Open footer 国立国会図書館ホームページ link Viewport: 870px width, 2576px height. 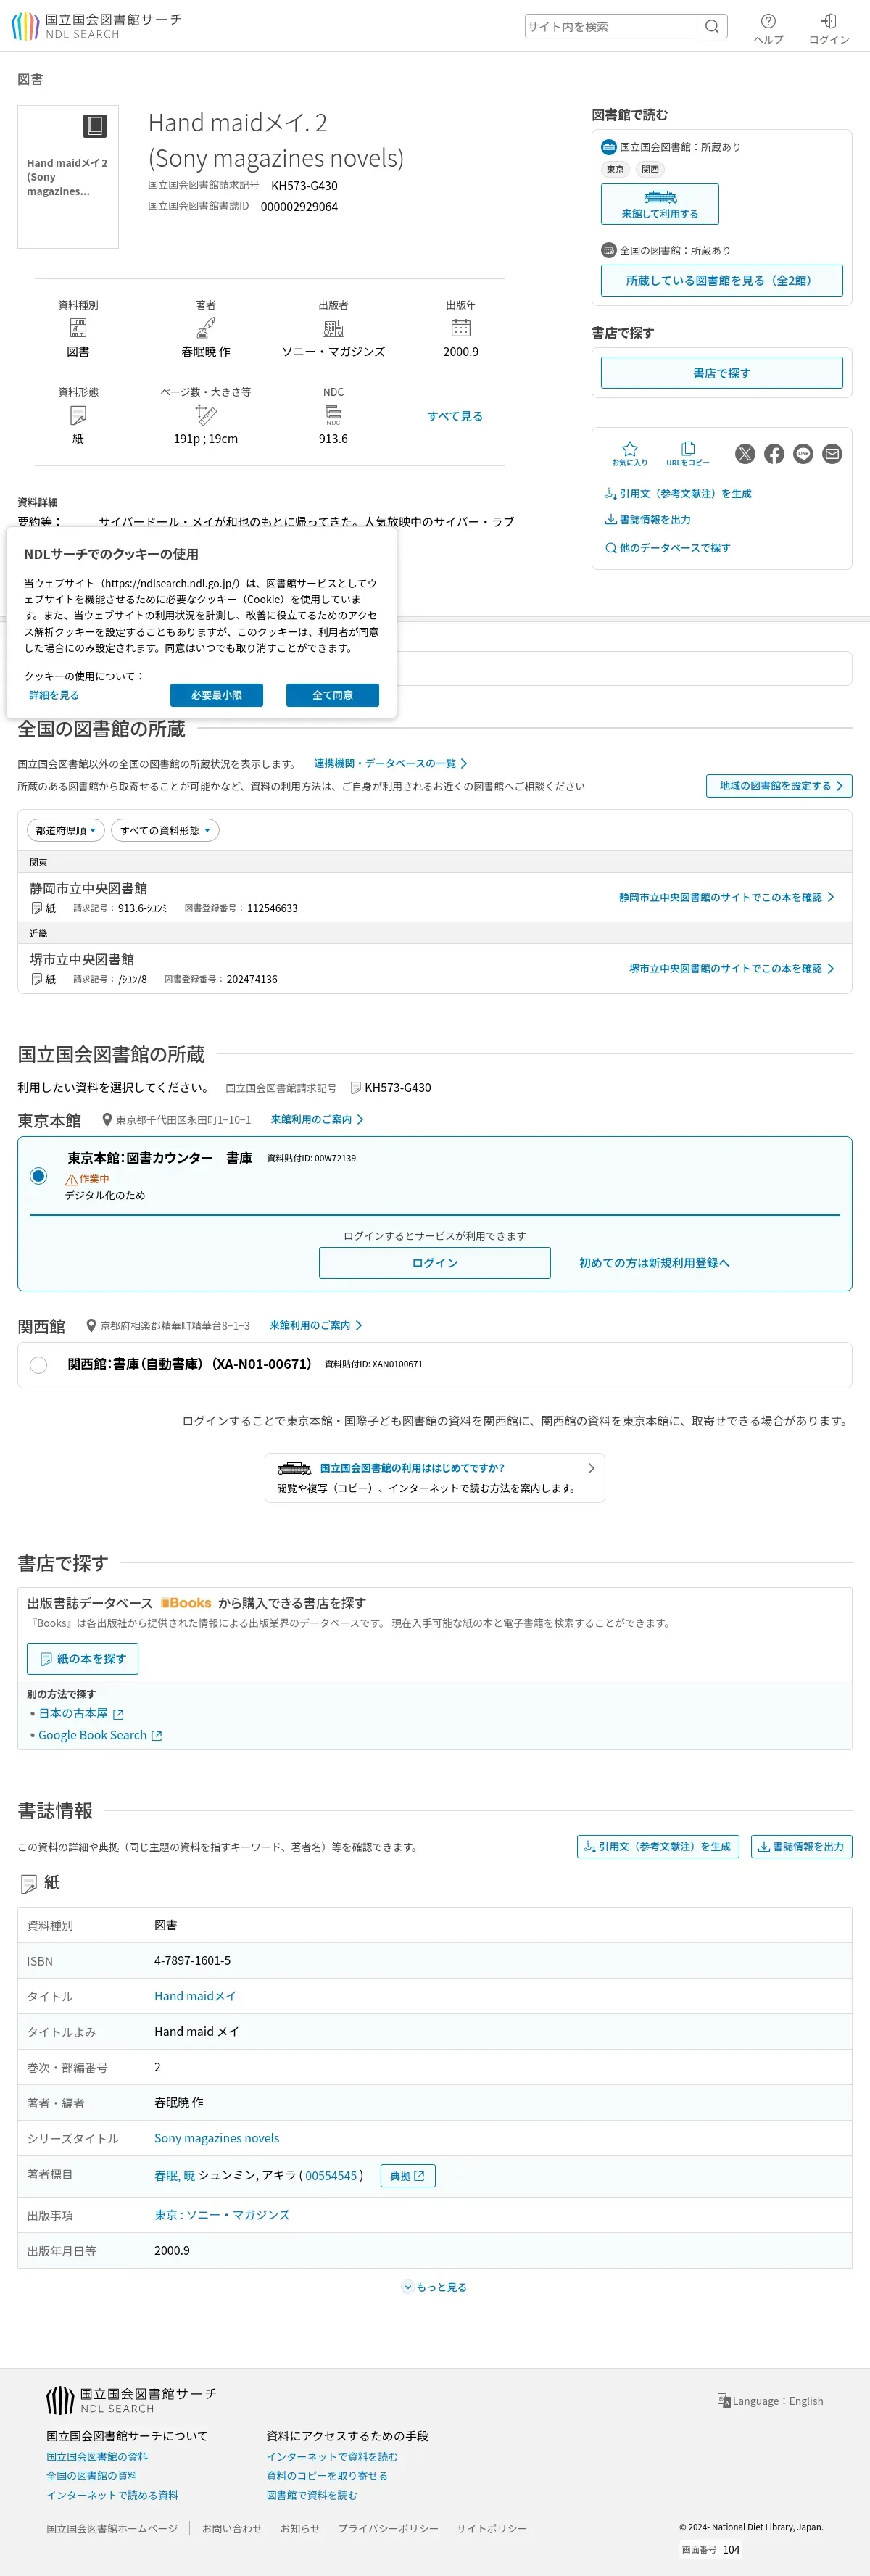[112, 2528]
